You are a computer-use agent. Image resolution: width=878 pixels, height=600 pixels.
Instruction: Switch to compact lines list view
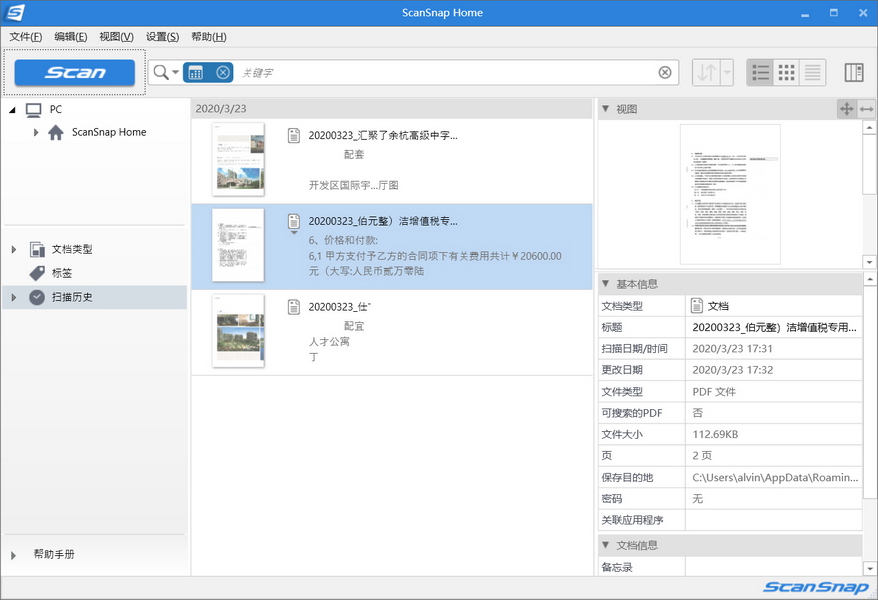812,72
